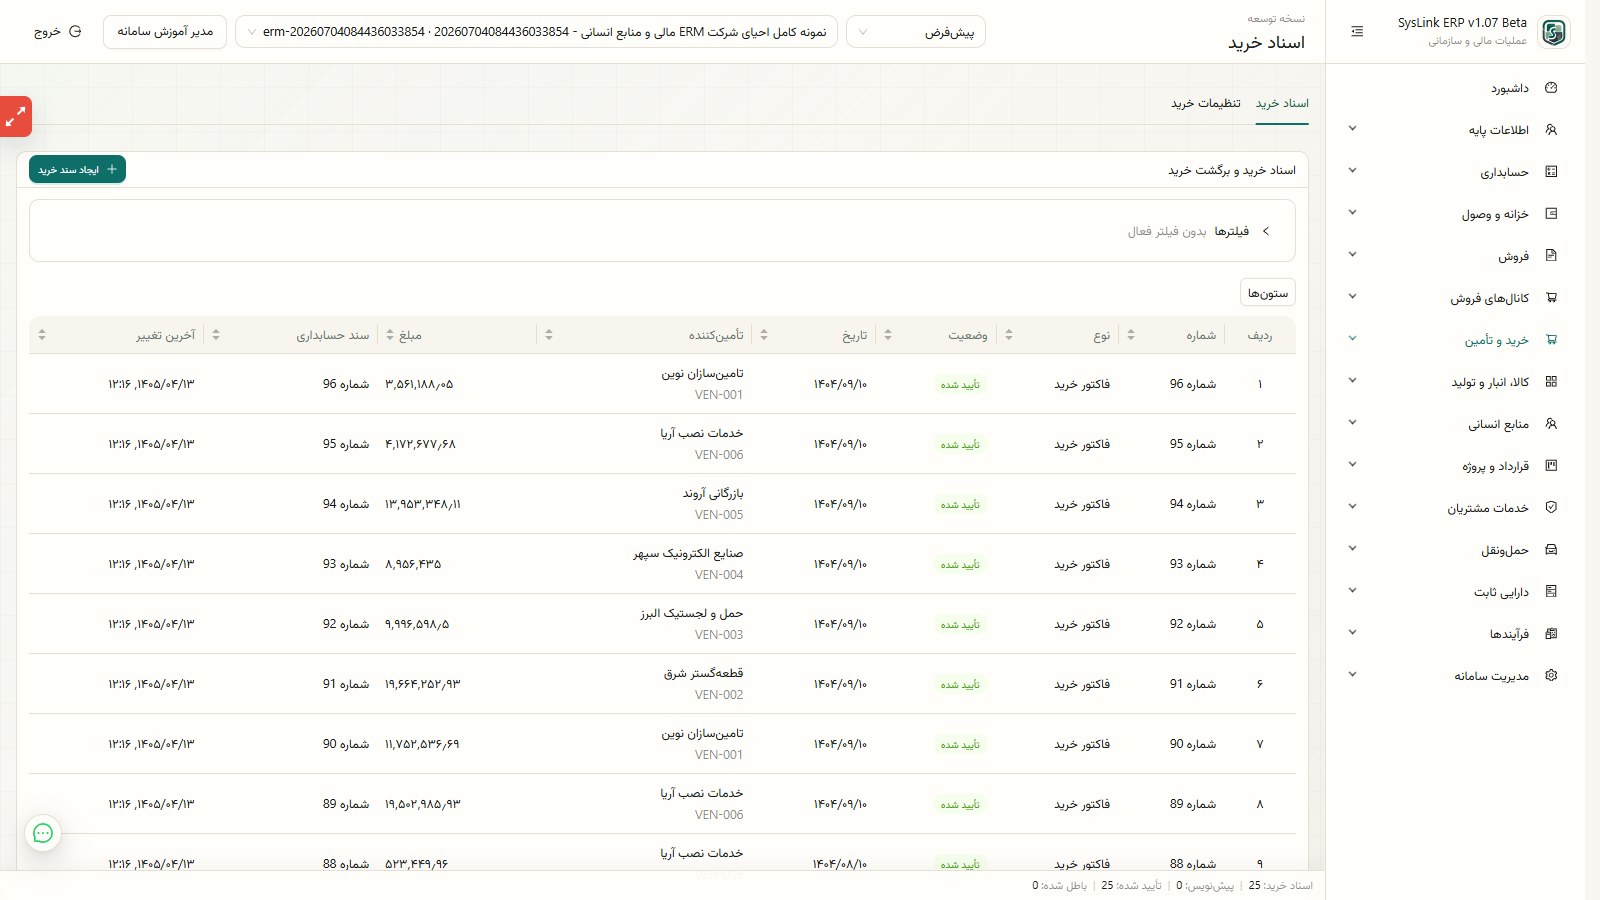Viewport: 1600px width, 900px height.
Task: Click the فروش sales document icon
Action: (x=1551, y=256)
